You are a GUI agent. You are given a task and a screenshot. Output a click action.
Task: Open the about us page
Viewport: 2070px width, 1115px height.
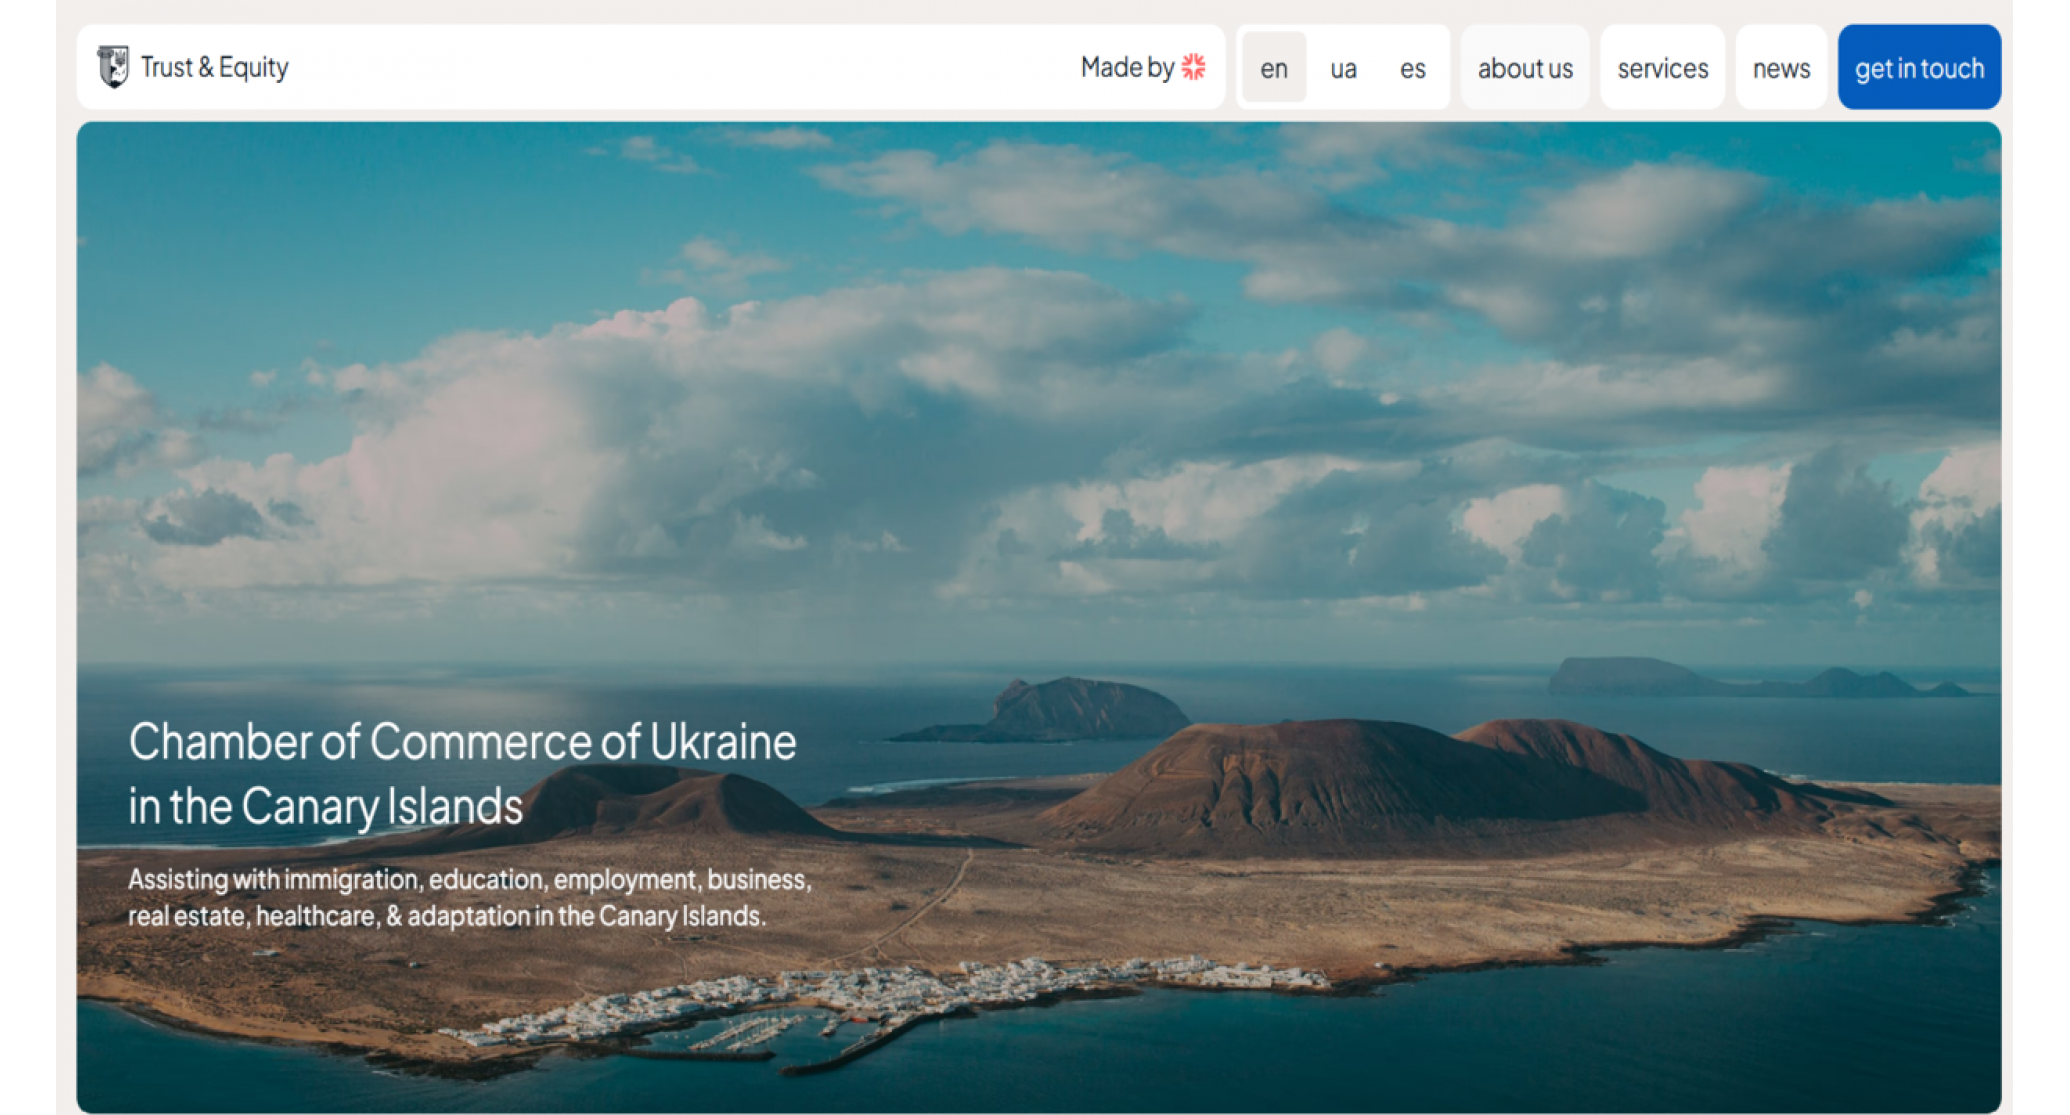coord(1525,68)
